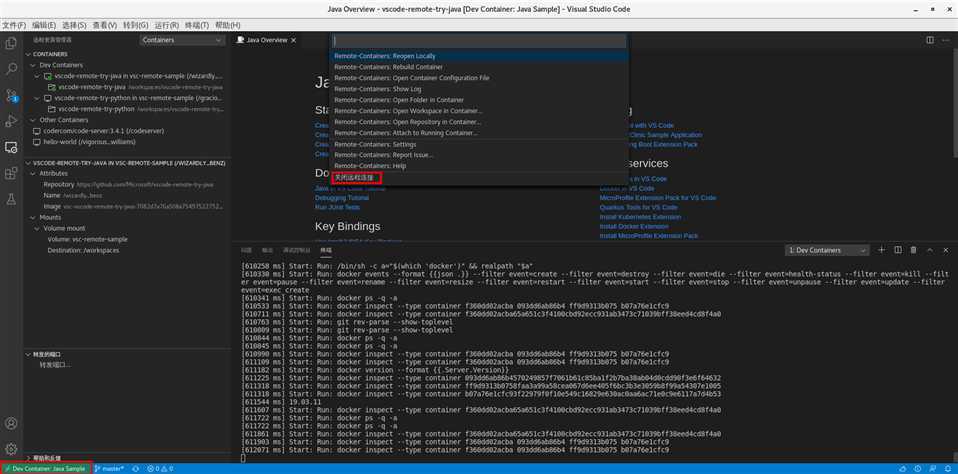
Task: Collapse the CONTAINERS section header
Action: click(127, 54)
